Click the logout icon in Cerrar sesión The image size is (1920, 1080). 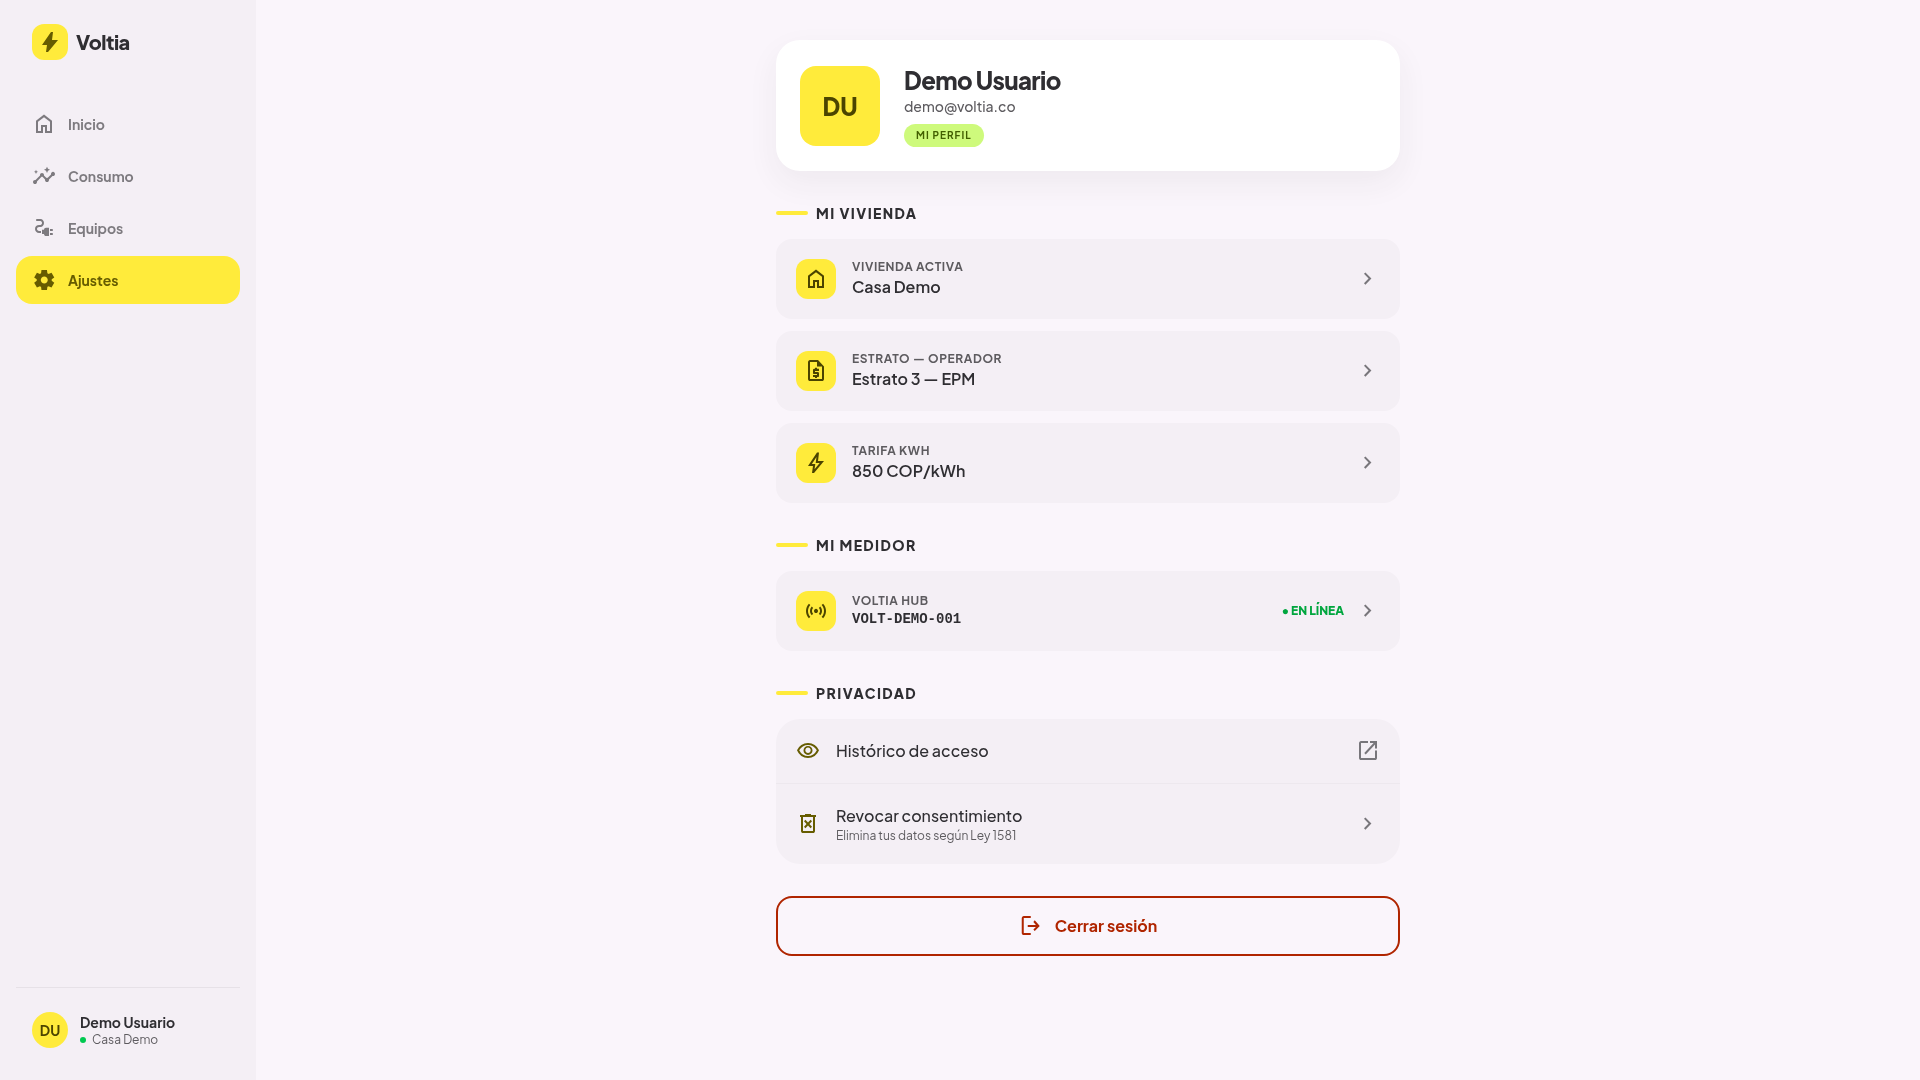coord(1031,926)
